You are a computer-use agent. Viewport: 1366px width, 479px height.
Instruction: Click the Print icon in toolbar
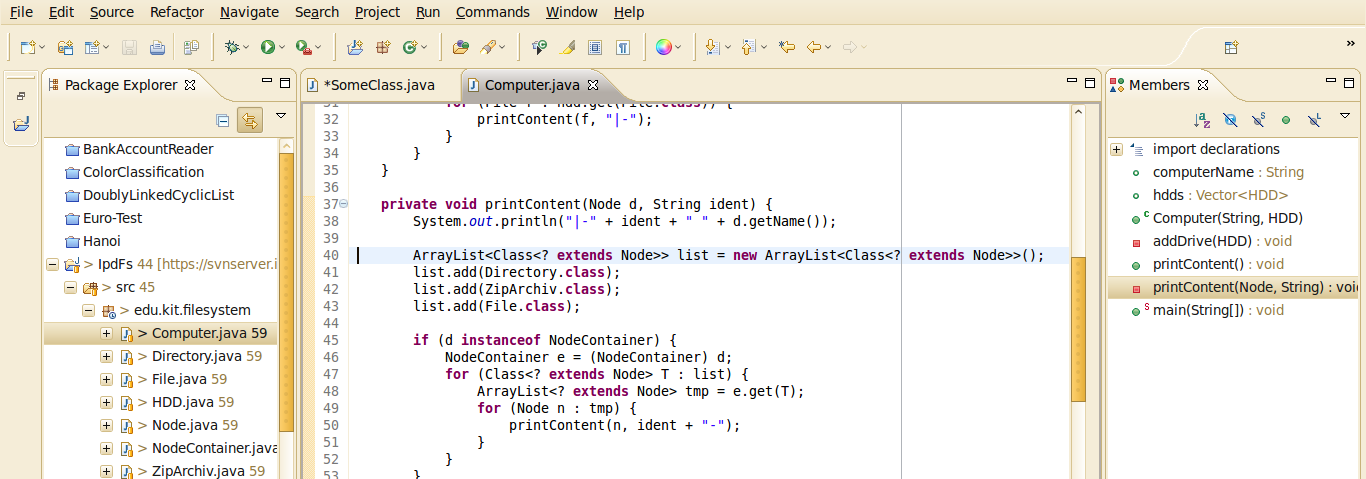pos(157,47)
